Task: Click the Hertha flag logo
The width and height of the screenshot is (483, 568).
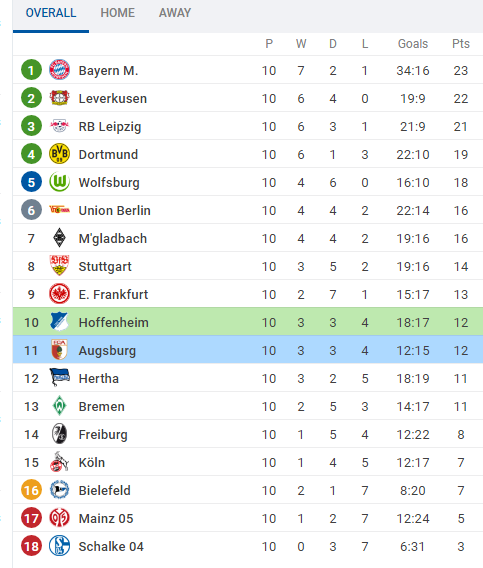Action: click(59, 377)
